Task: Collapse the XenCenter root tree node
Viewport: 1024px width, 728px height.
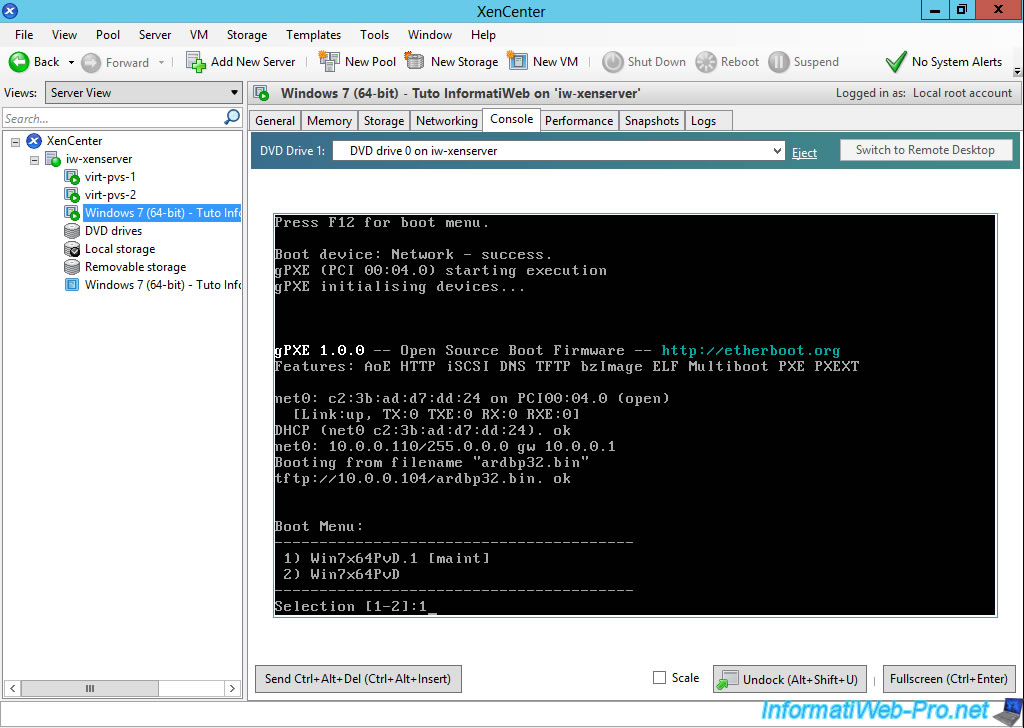Action: tap(16, 141)
